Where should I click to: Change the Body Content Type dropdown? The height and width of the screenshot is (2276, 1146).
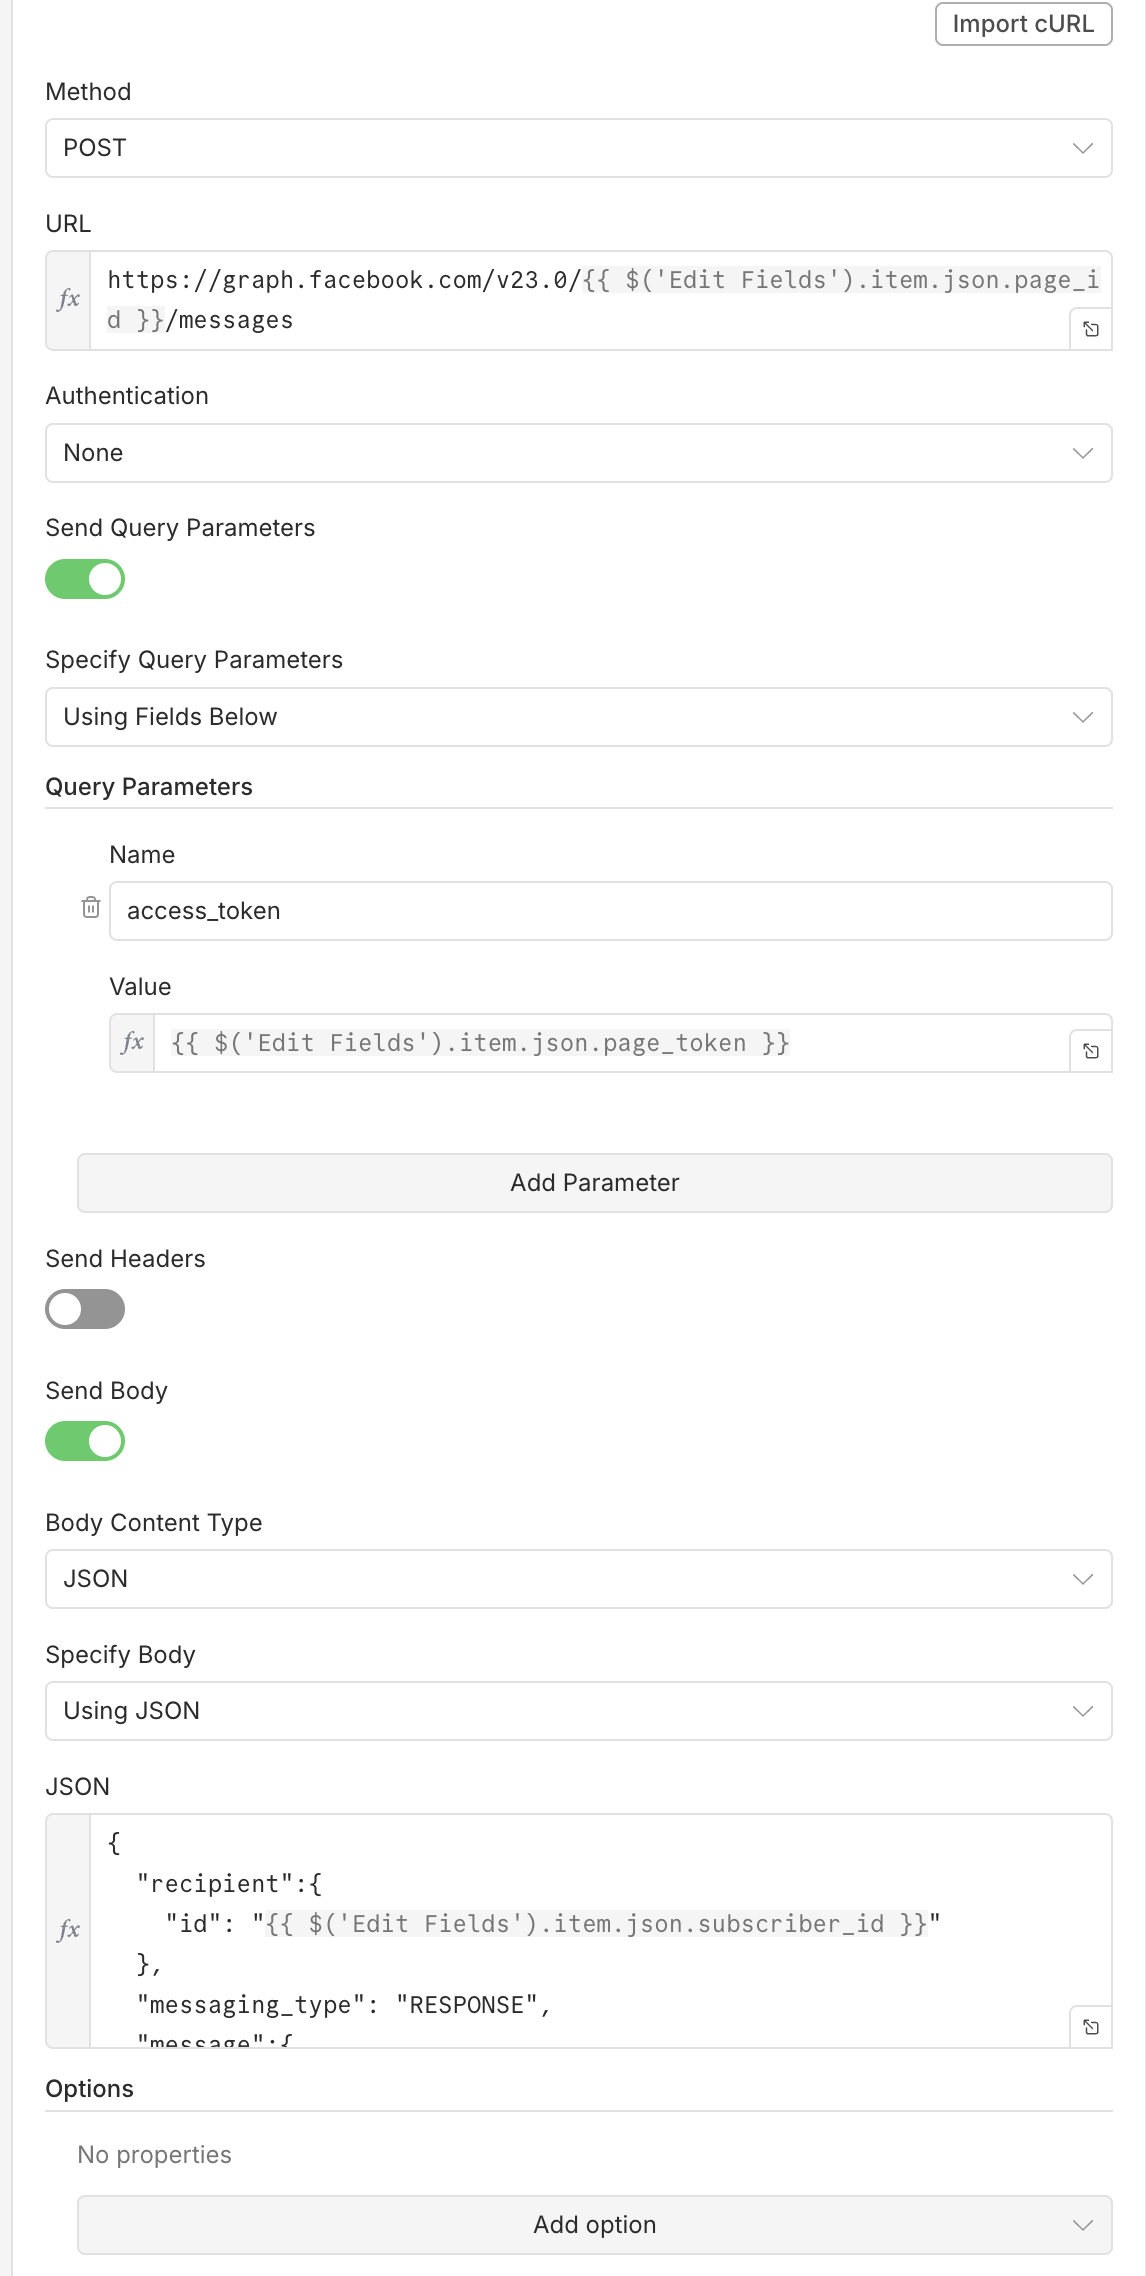click(578, 1579)
